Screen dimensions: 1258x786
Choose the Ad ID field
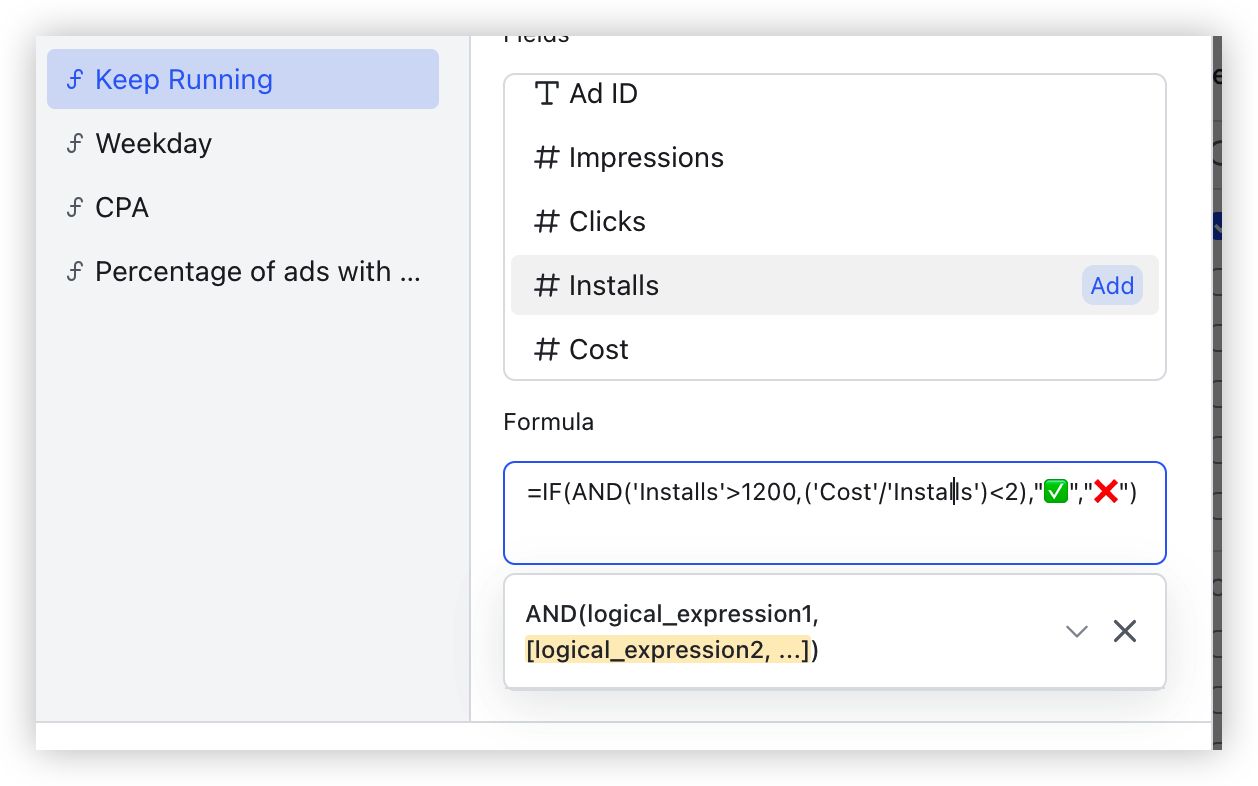(x=603, y=94)
